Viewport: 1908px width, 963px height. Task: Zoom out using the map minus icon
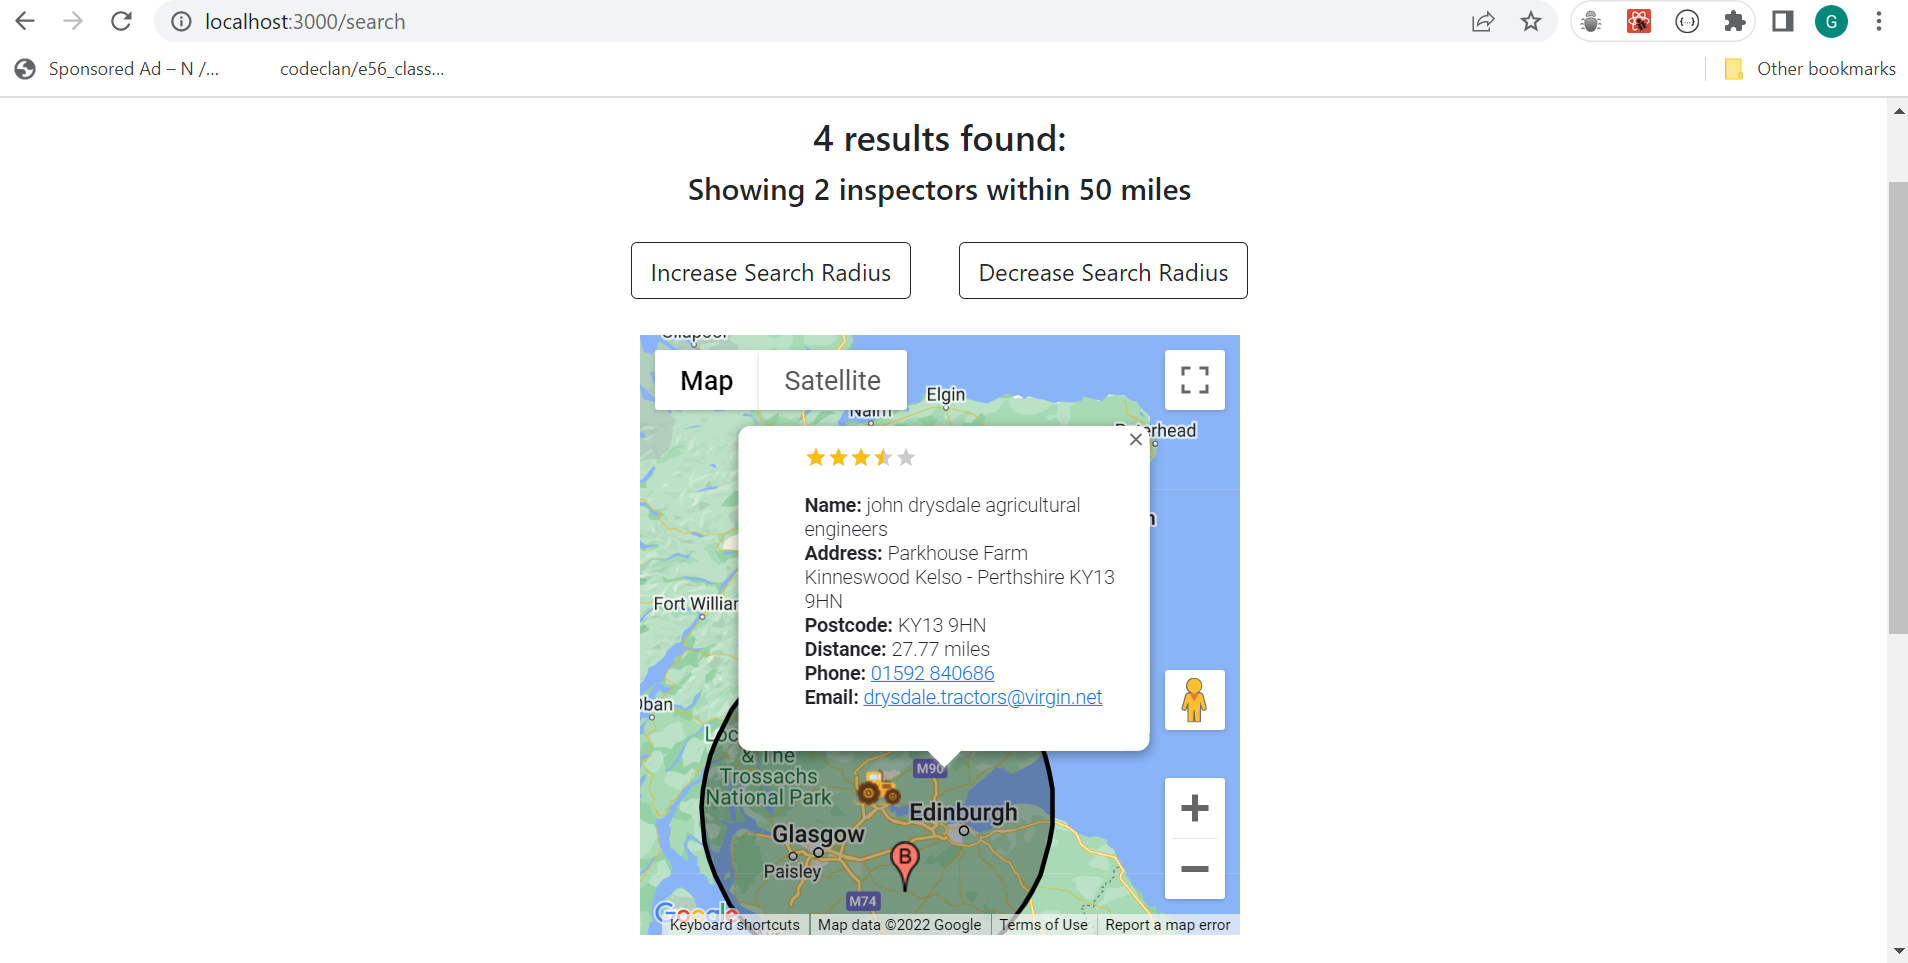[1196, 870]
